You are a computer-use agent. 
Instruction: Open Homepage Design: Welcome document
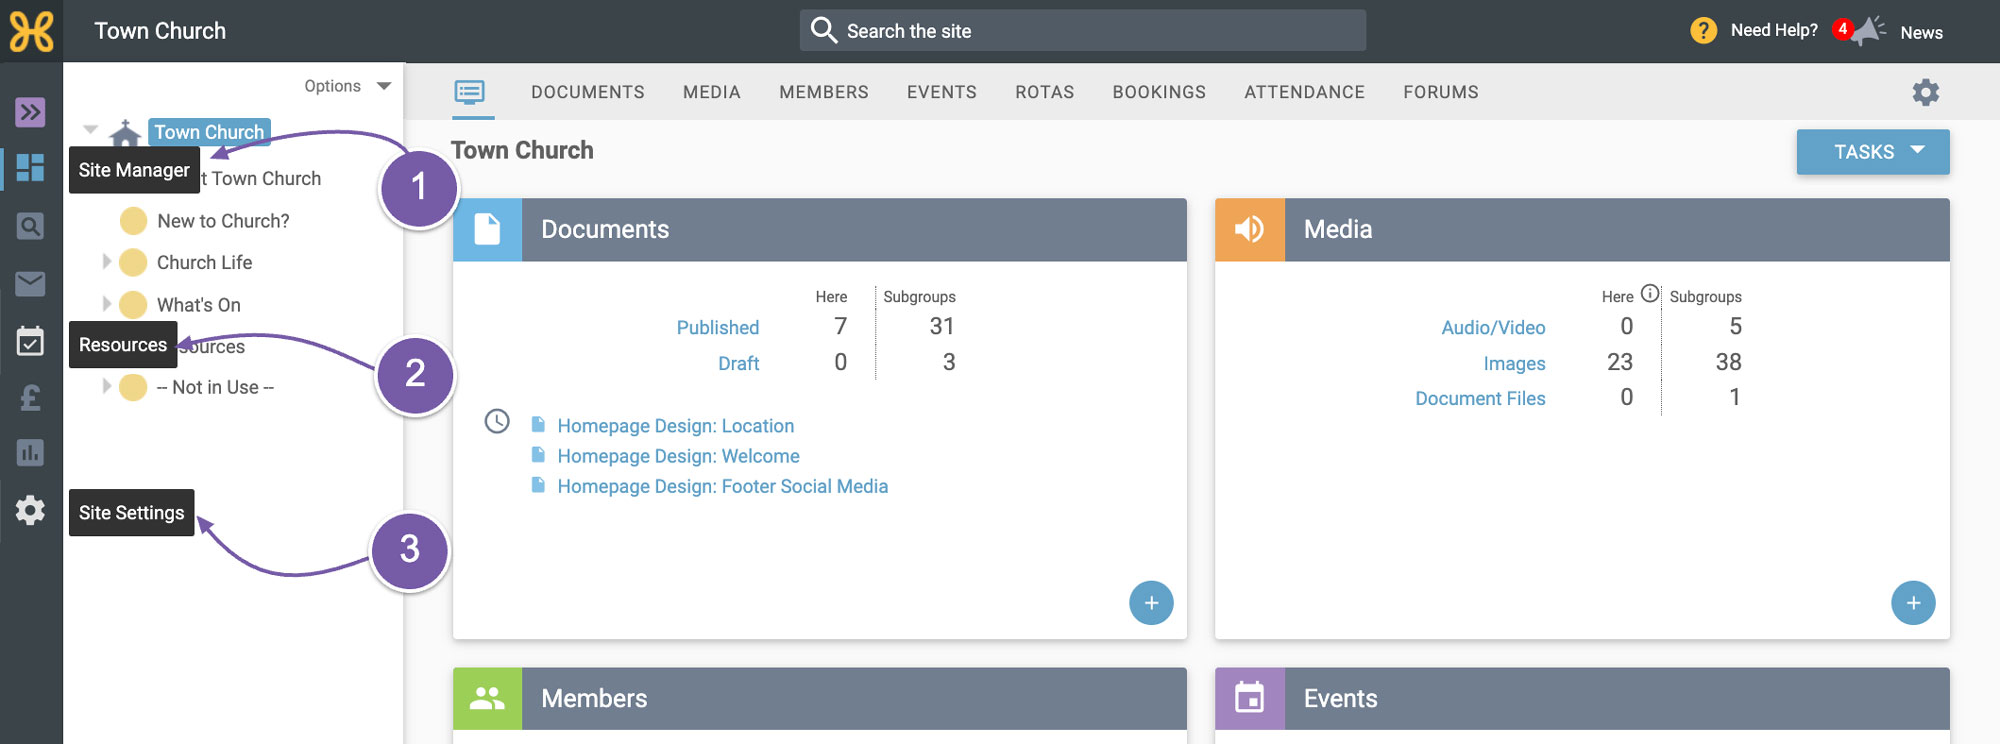point(679,456)
